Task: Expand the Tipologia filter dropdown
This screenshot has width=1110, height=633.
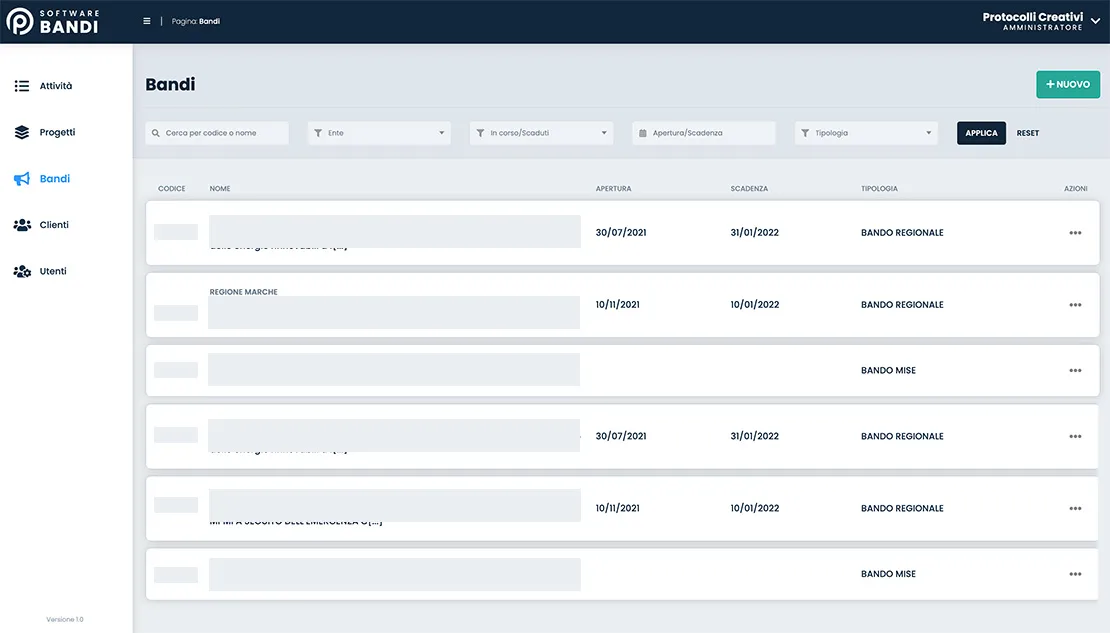Action: pyautogui.click(x=866, y=133)
